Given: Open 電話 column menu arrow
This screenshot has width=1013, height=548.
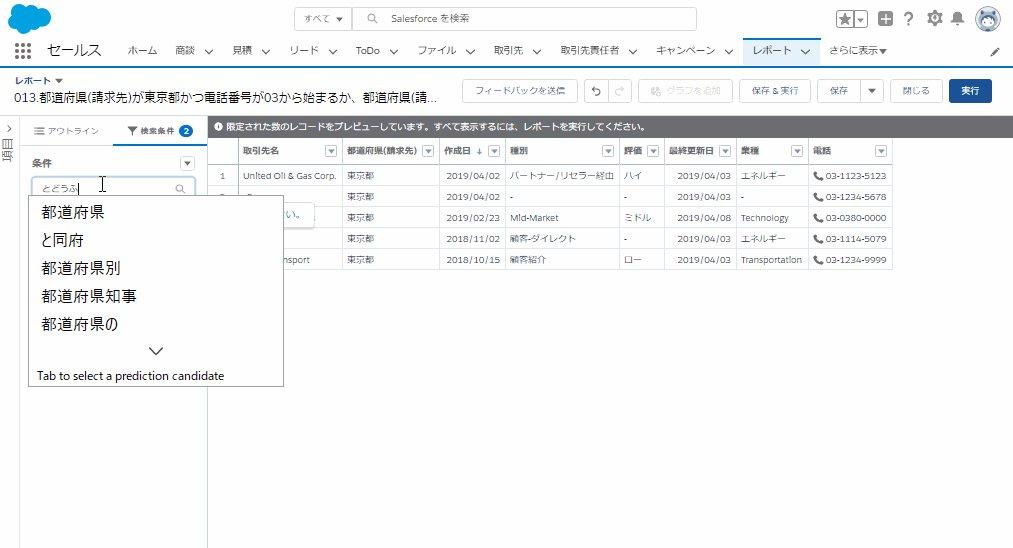Looking at the screenshot, I should click(x=881, y=151).
